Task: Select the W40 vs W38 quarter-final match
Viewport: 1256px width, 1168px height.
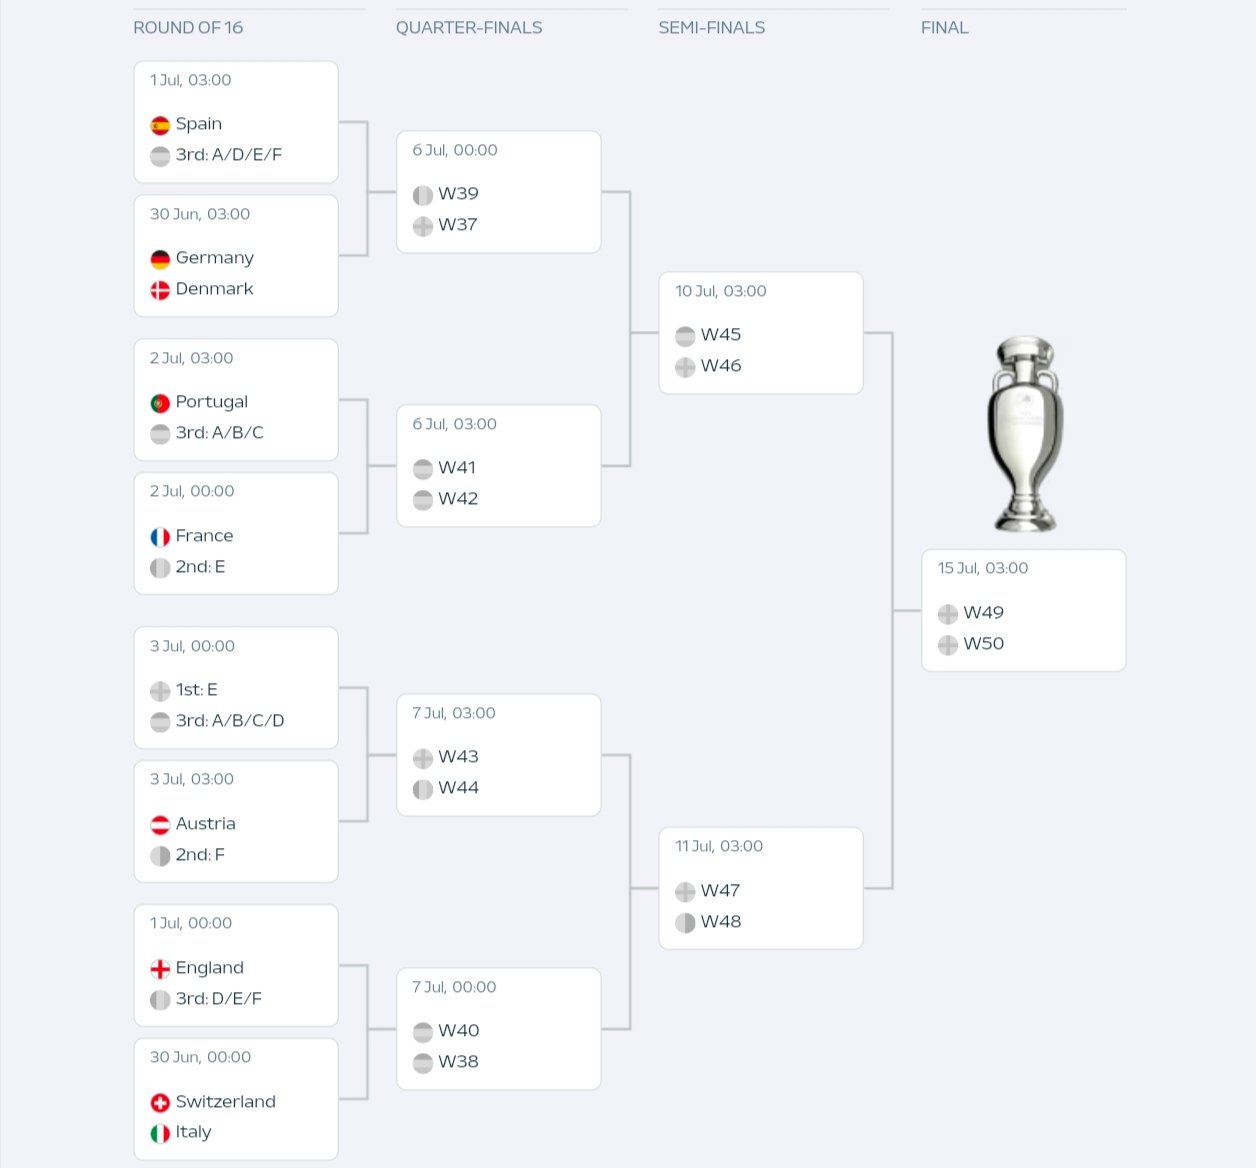Action: pyautogui.click(x=499, y=1029)
